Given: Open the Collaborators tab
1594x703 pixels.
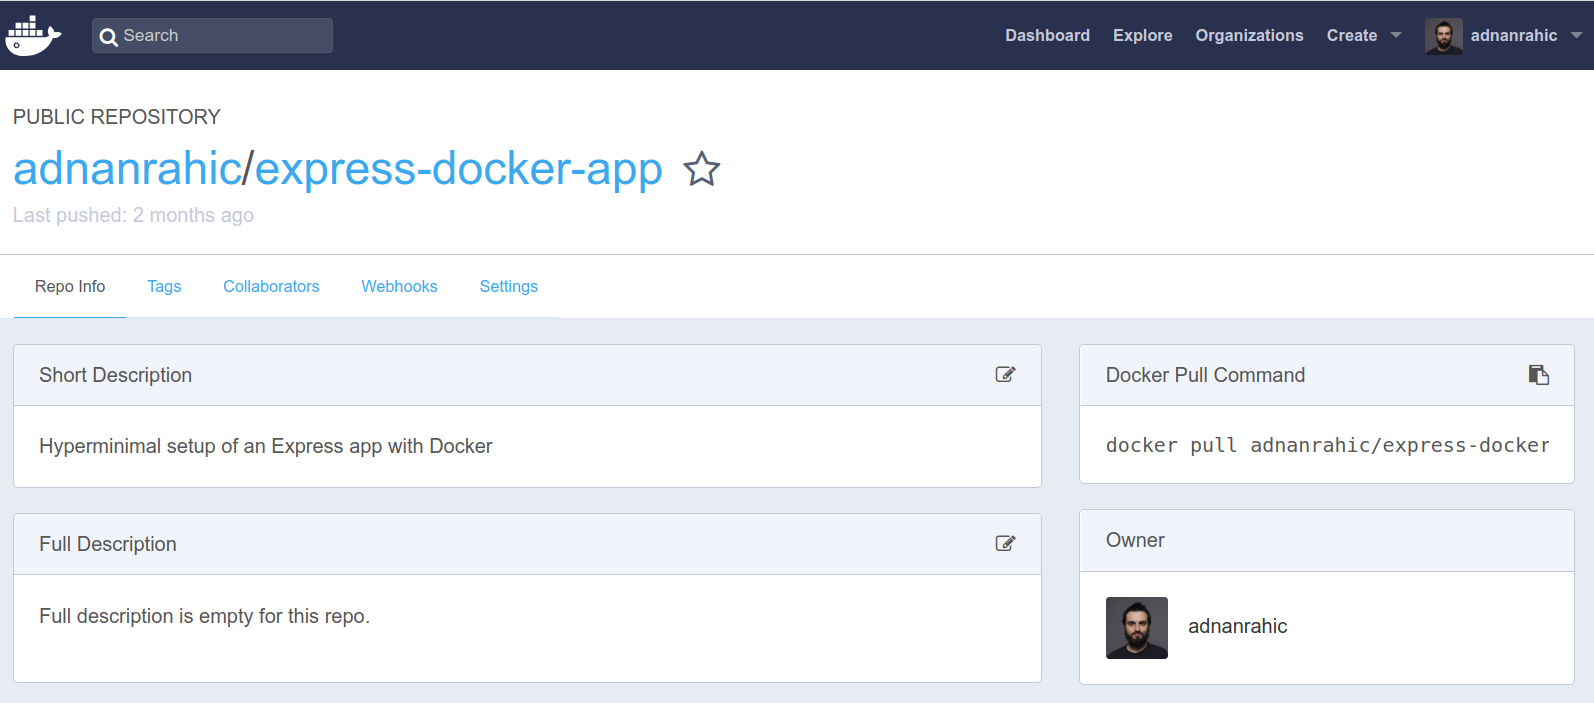Looking at the screenshot, I should coord(271,287).
